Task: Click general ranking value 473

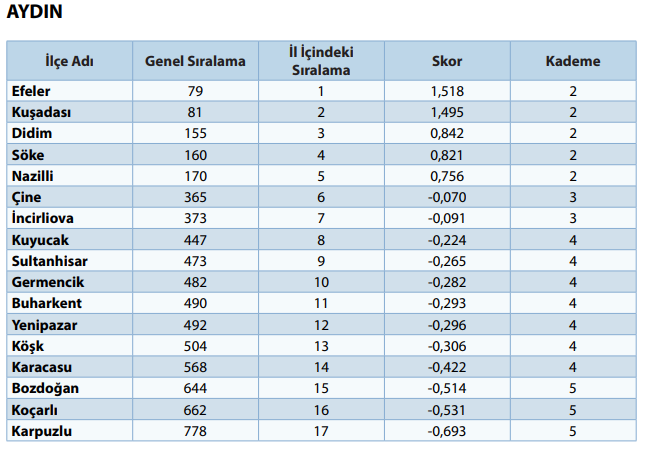Action: 195,261
